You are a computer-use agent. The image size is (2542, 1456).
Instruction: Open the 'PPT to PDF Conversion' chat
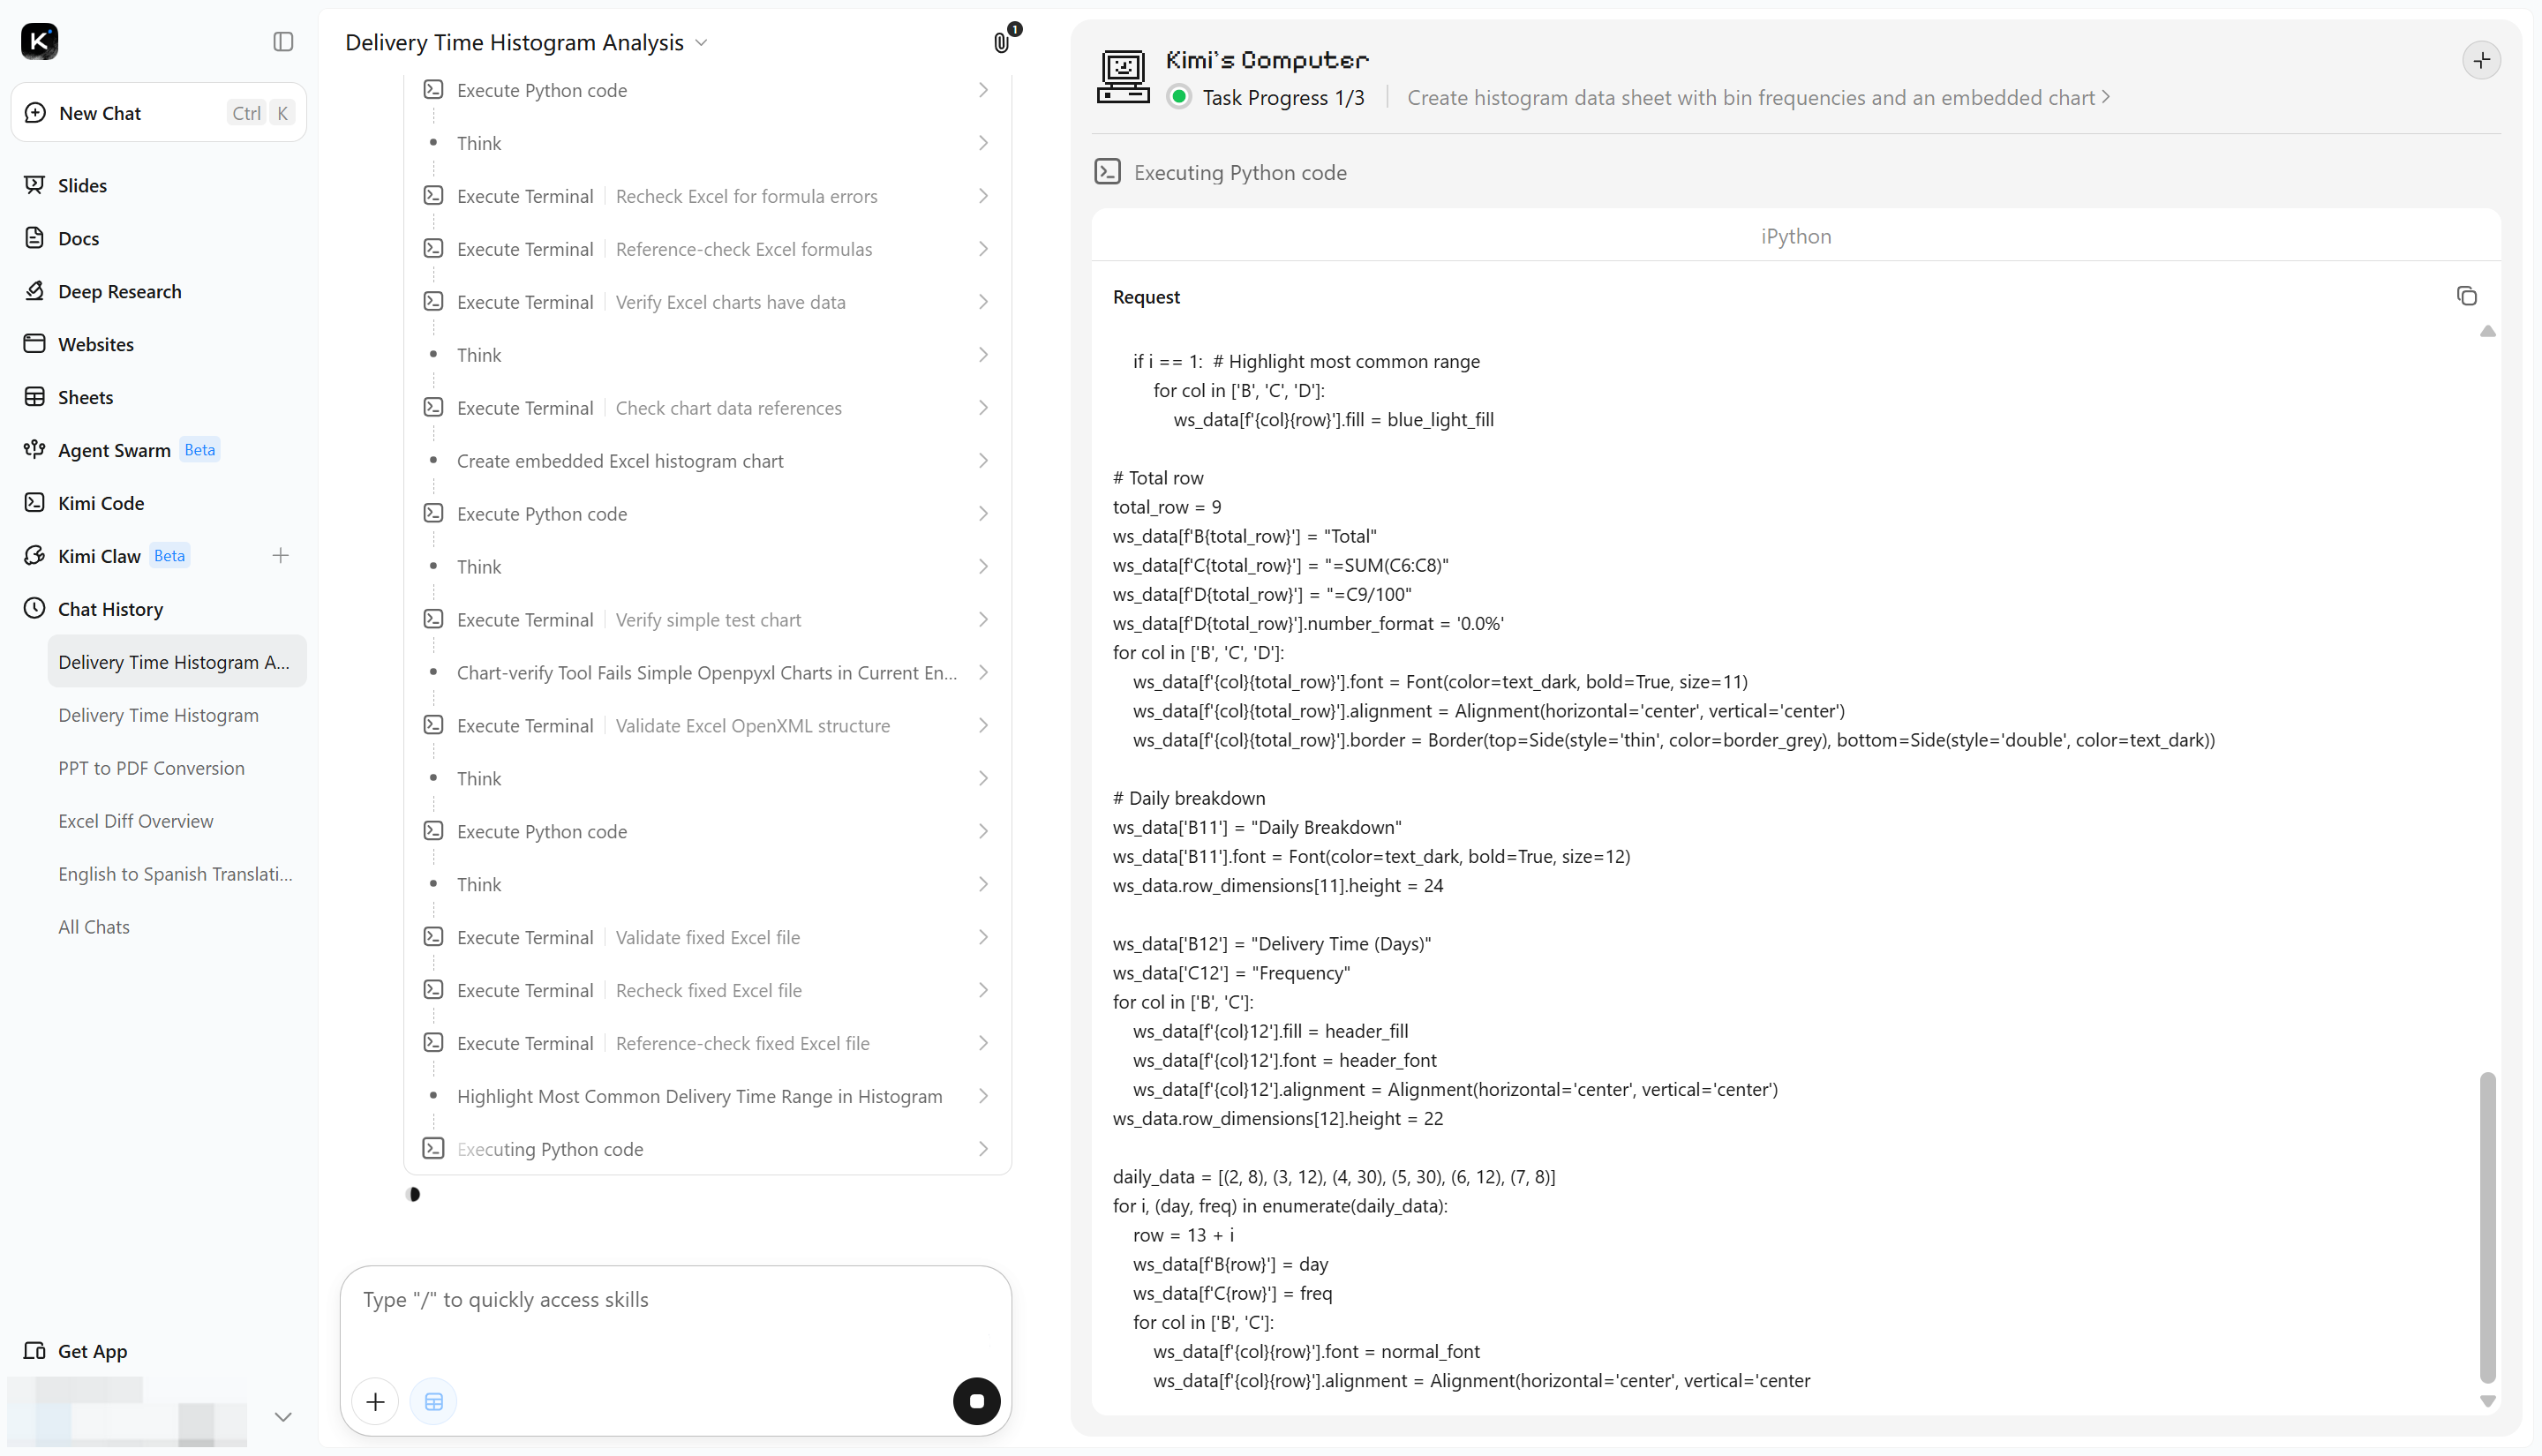151,768
